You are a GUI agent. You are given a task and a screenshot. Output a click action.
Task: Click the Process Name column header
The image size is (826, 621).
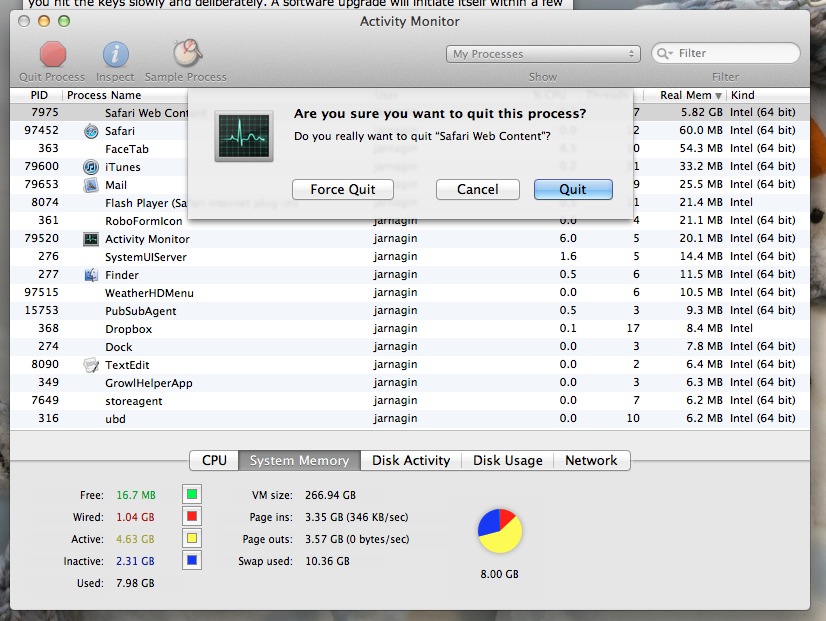(104, 95)
